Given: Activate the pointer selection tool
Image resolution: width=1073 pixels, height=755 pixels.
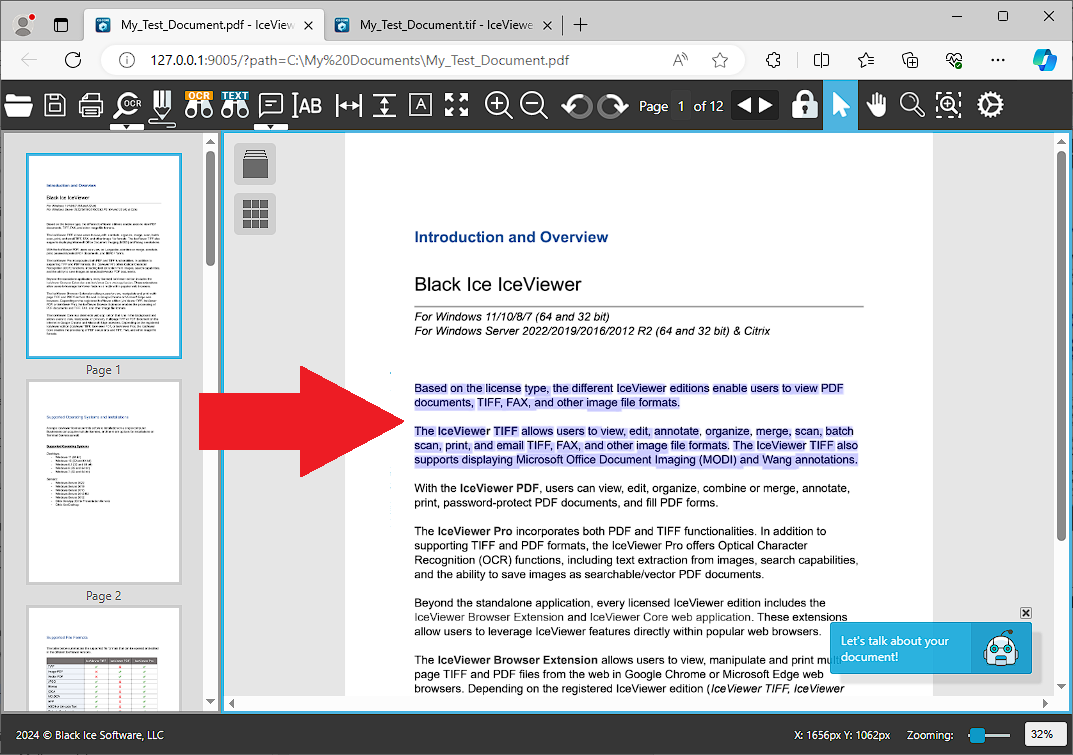Looking at the screenshot, I should pyautogui.click(x=840, y=105).
